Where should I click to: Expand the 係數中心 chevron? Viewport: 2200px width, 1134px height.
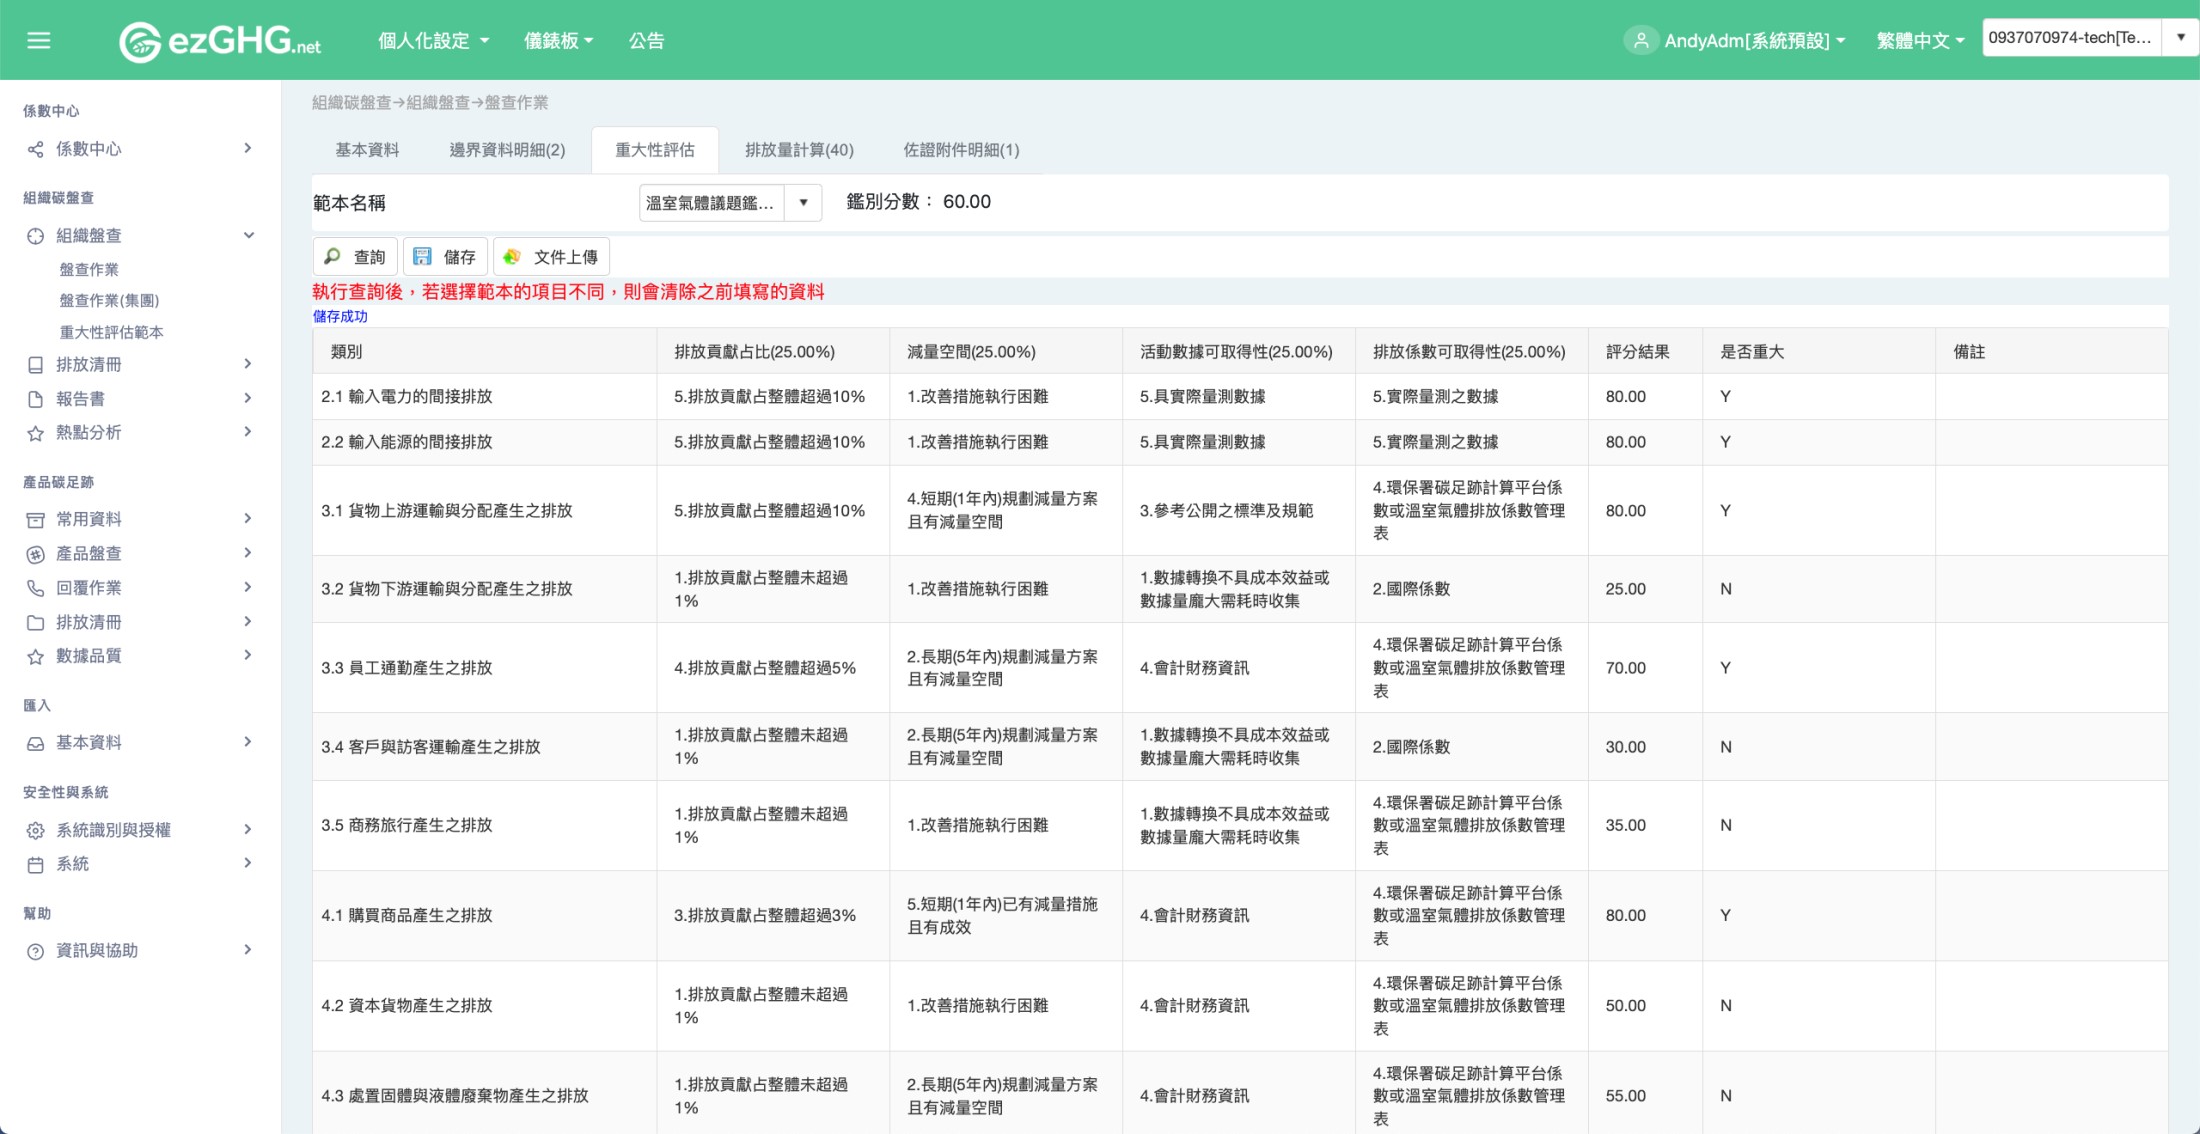pos(248,148)
